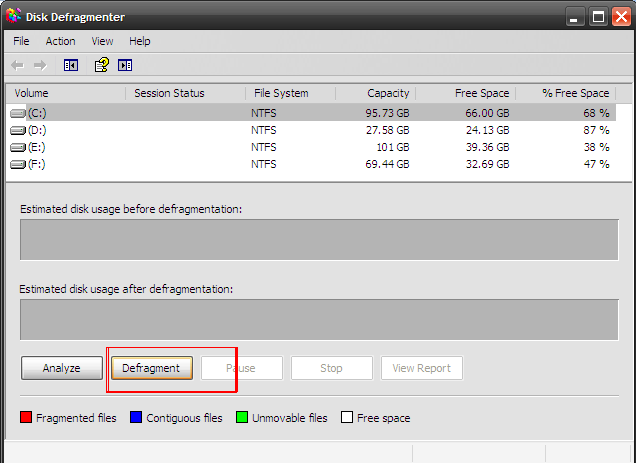Click the blue Contiguous files swatch

point(136,417)
